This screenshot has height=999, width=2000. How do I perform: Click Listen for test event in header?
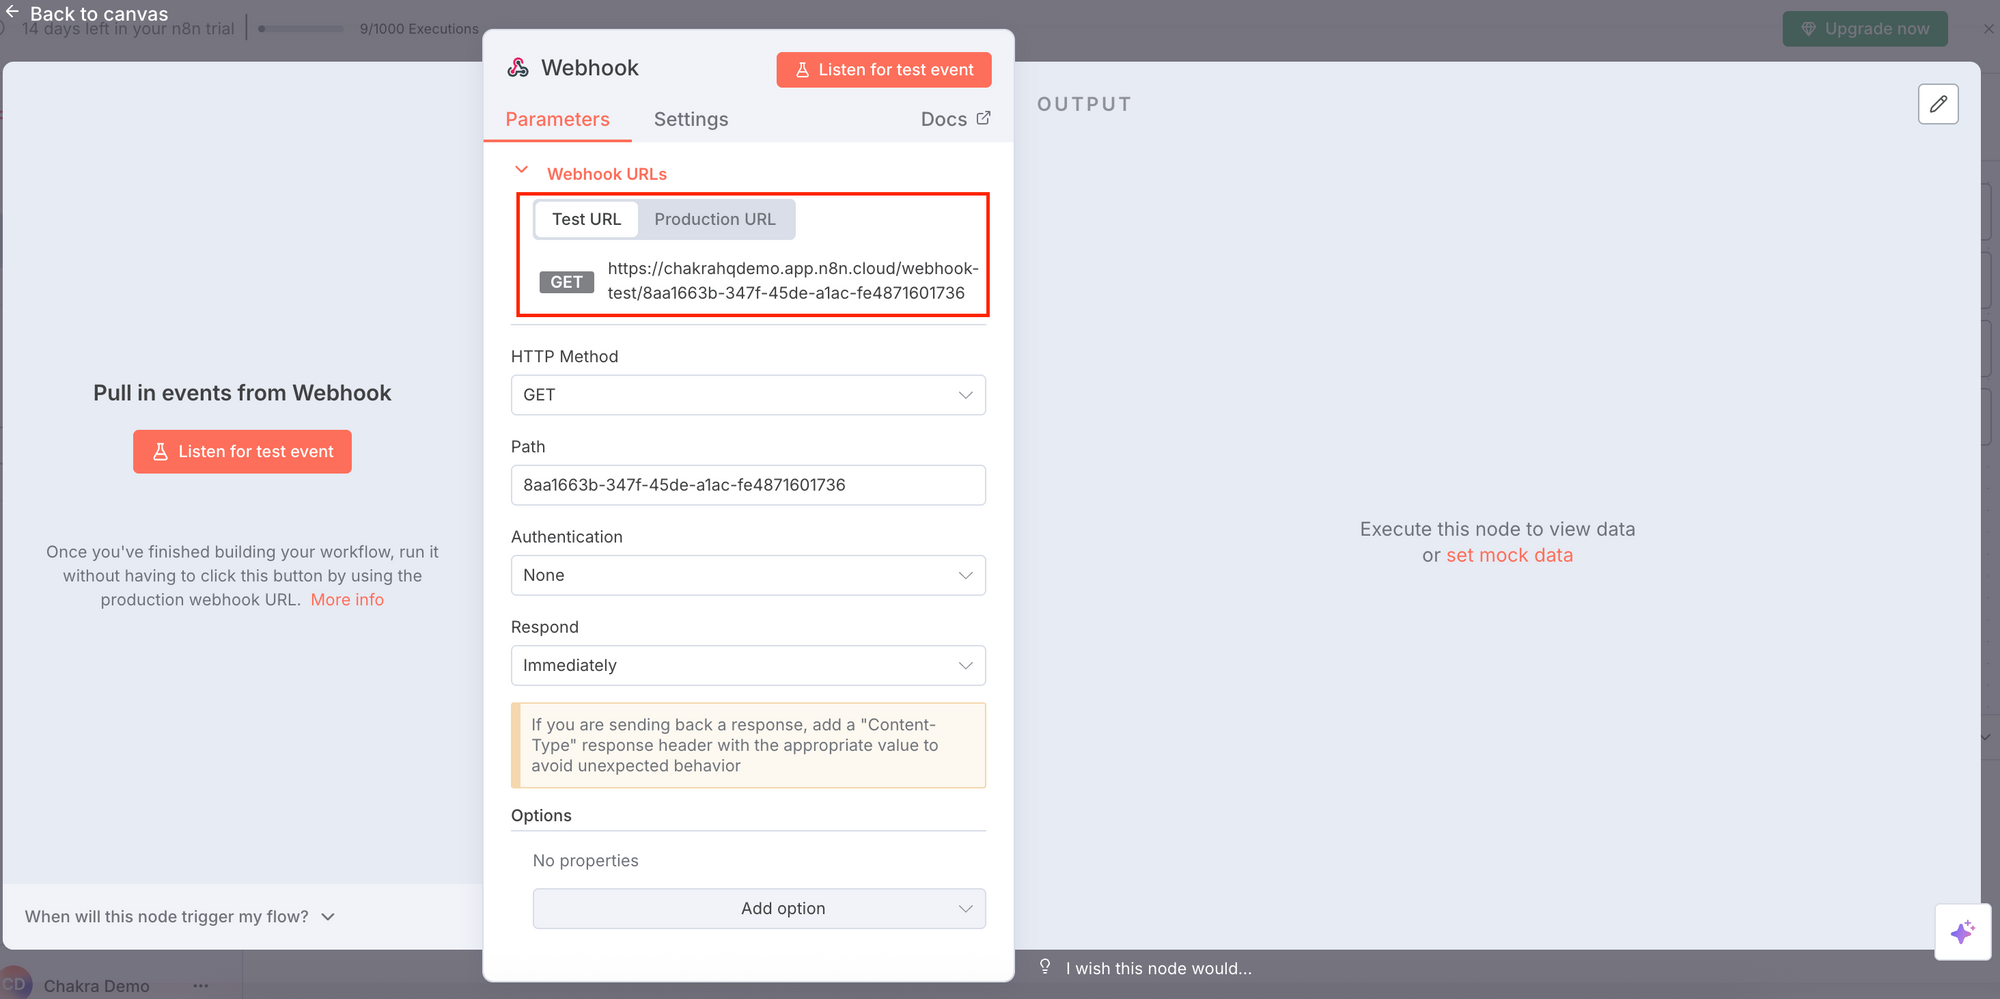coord(884,70)
